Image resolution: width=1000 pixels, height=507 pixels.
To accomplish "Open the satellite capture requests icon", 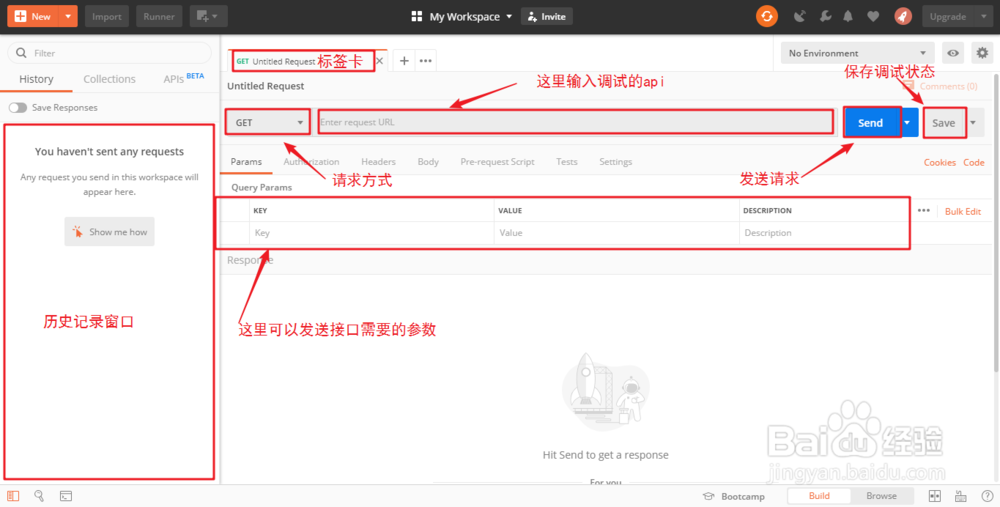I will (800, 17).
